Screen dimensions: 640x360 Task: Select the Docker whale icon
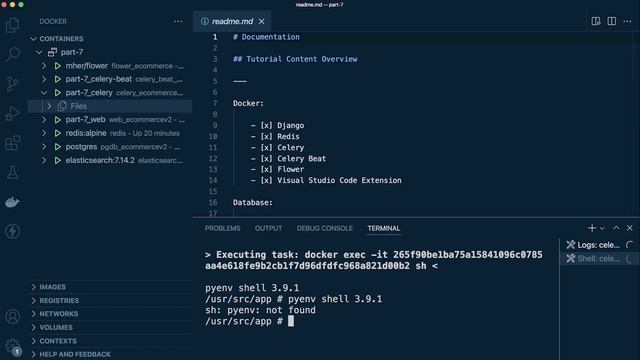click(x=13, y=202)
